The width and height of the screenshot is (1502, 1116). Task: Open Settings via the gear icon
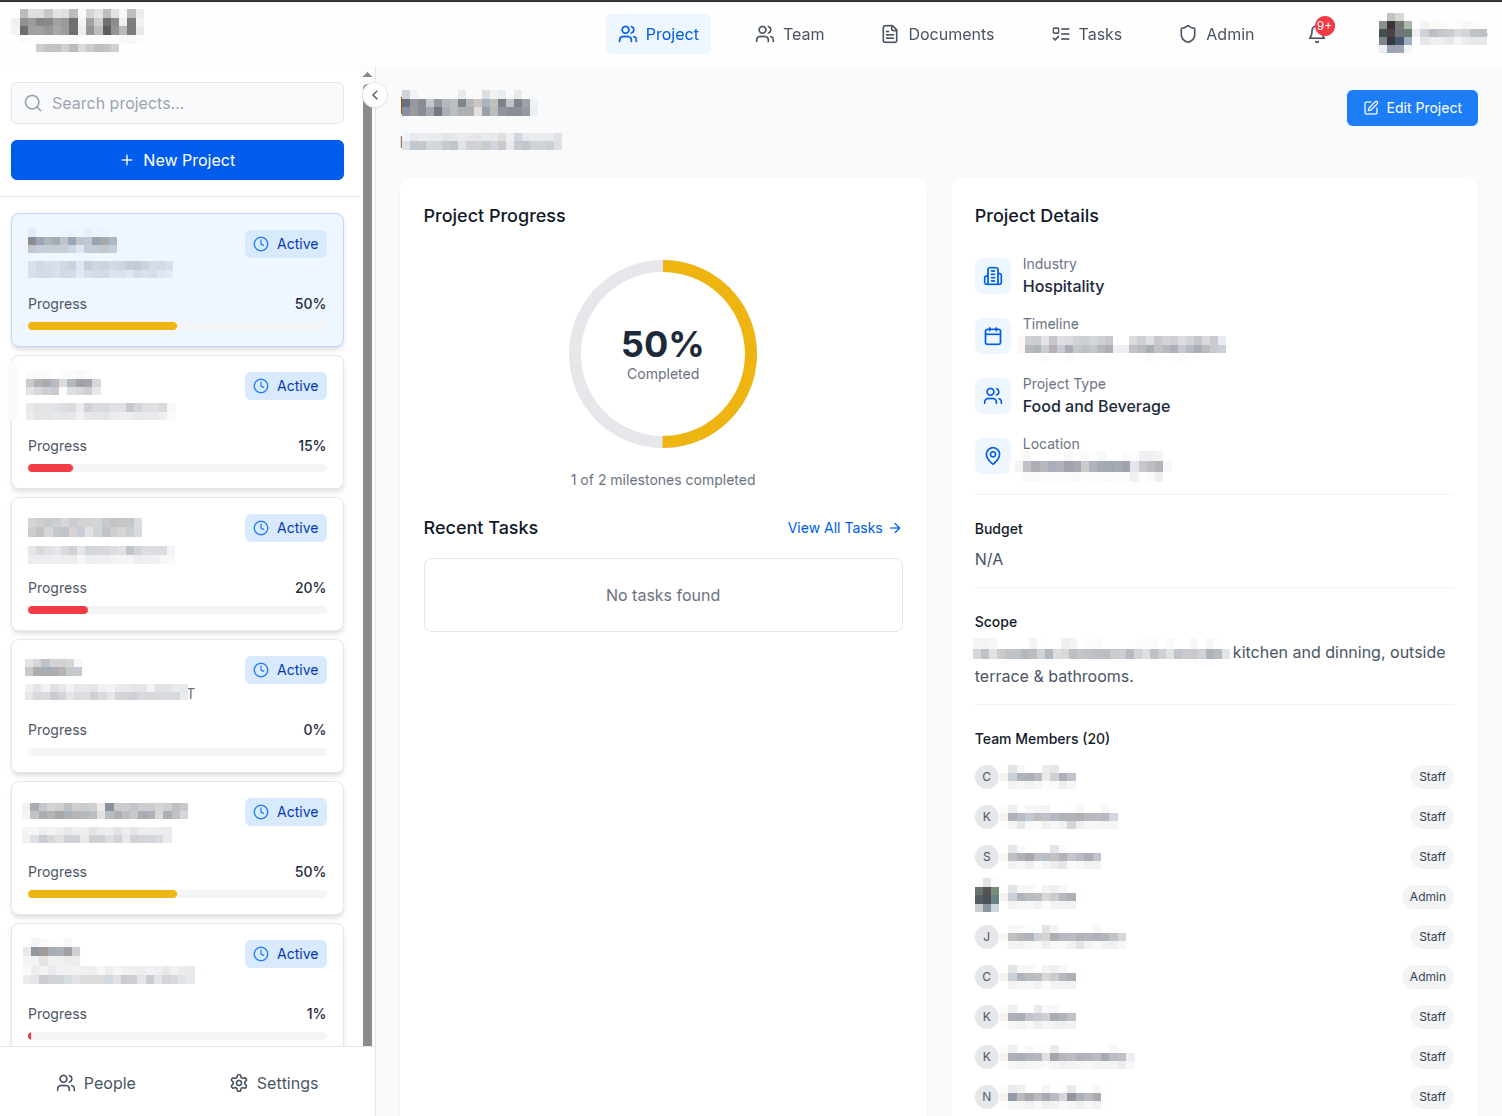tap(239, 1083)
